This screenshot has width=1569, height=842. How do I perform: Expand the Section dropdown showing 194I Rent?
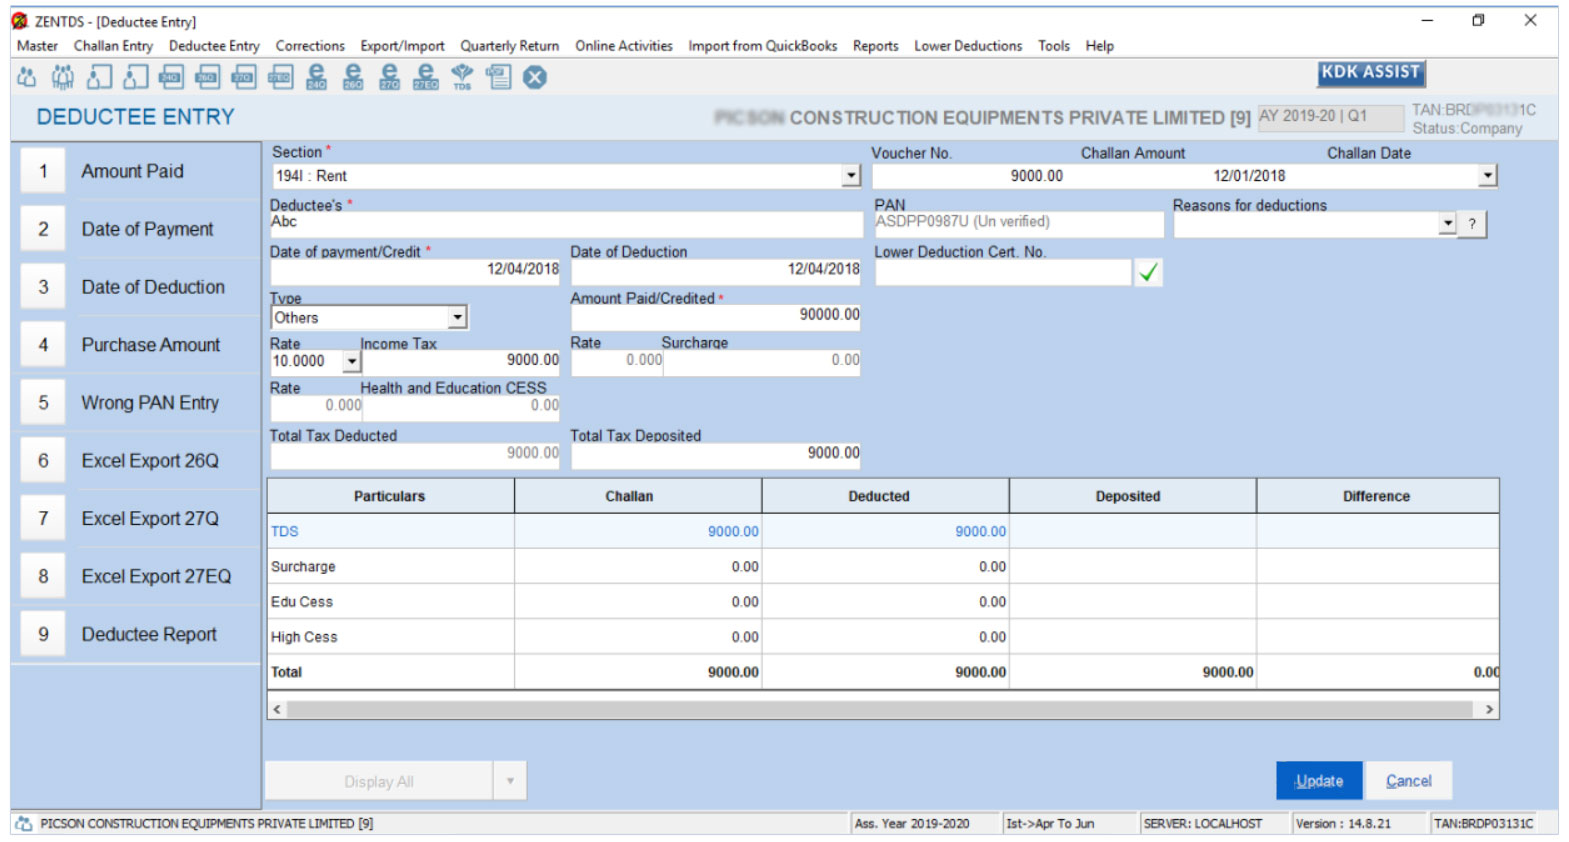pos(850,176)
